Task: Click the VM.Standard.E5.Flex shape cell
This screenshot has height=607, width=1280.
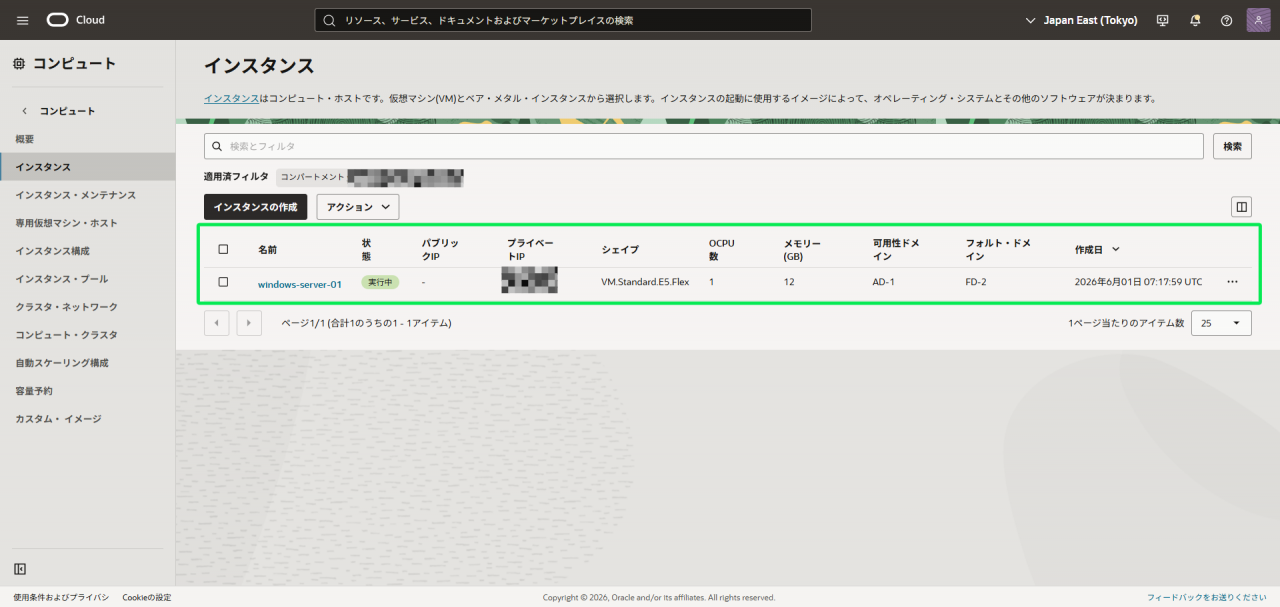Action: click(645, 282)
